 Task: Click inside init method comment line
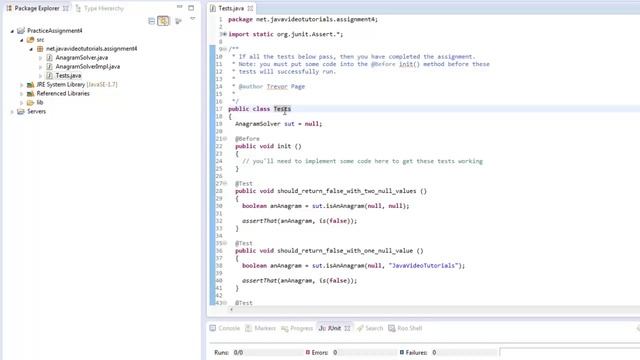[x=362, y=161]
